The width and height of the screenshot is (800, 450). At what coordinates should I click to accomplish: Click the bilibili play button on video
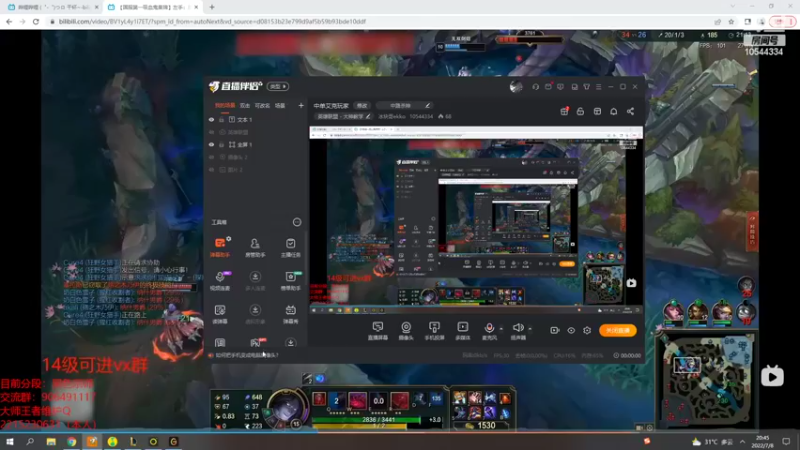[772, 377]
